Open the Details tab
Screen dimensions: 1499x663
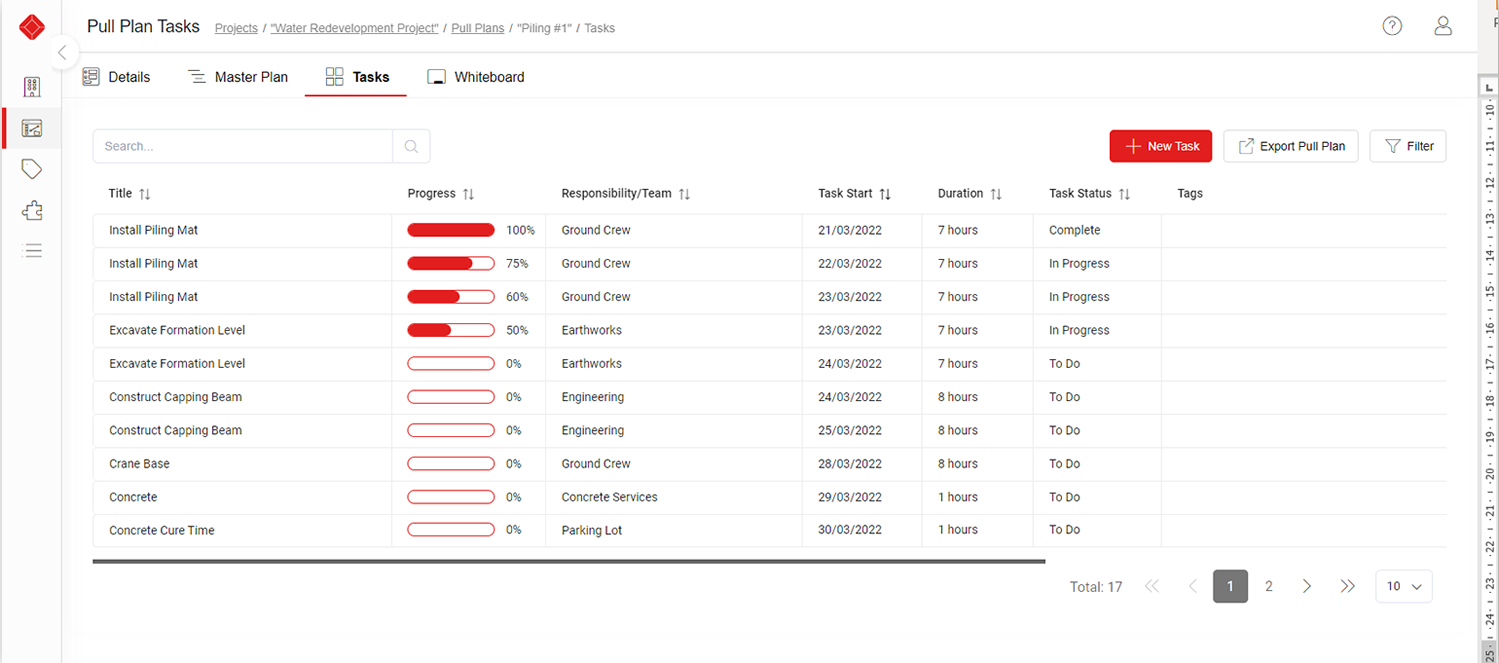(116, 77)
